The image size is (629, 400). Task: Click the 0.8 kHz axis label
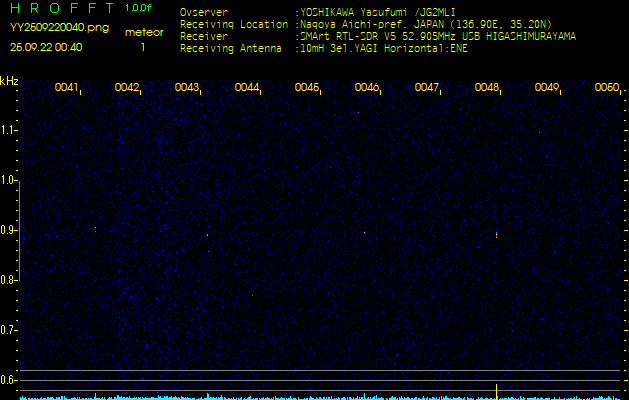(x=7, y=280)
